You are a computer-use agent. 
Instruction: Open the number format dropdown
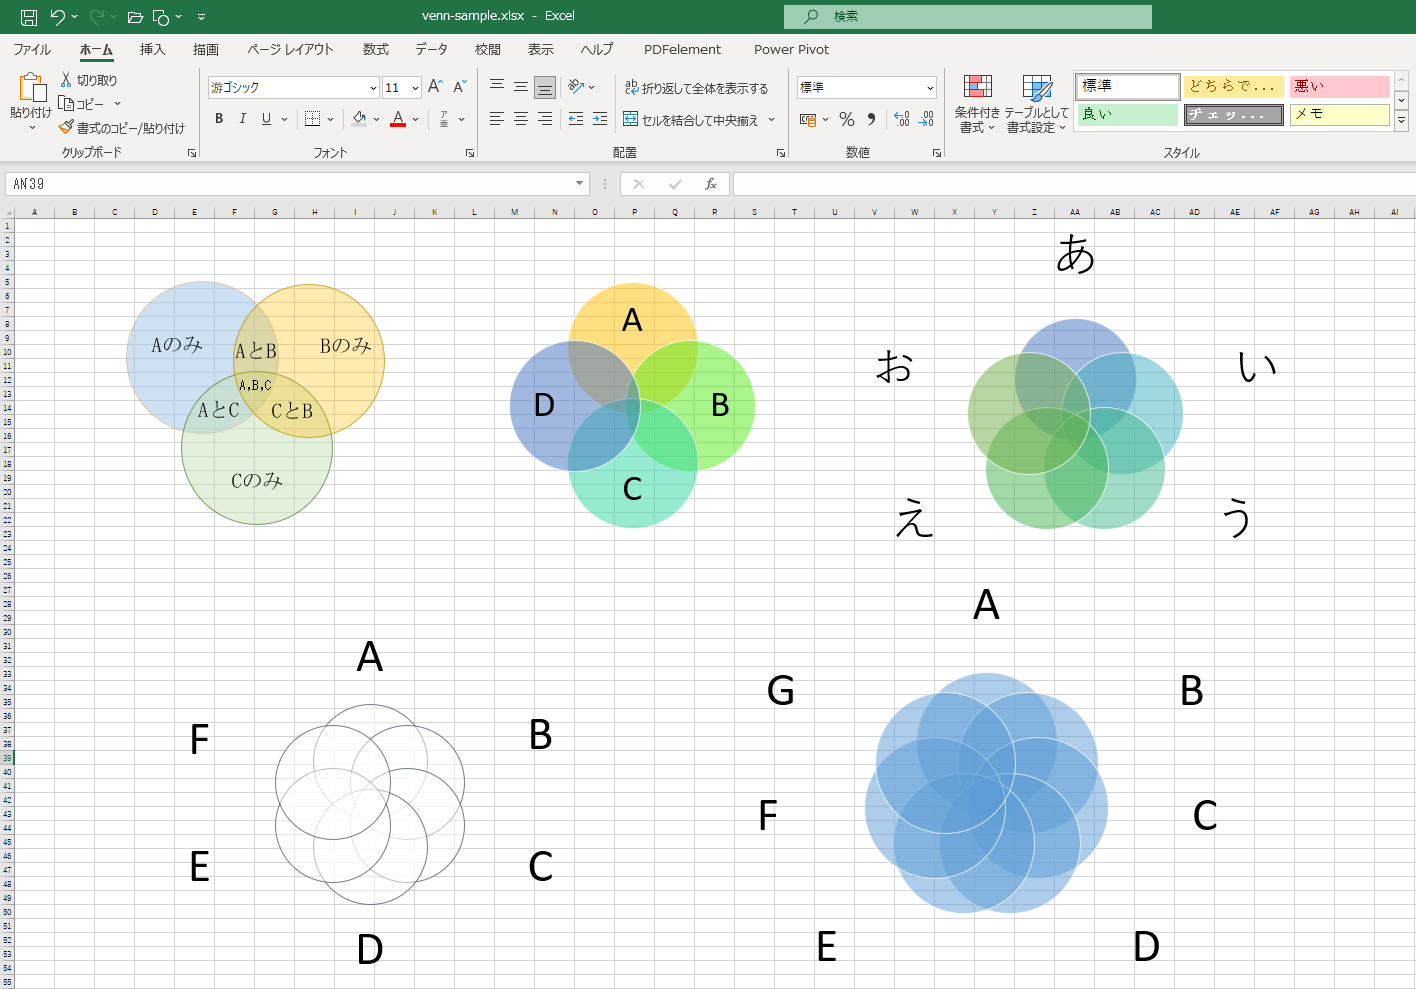930,88
